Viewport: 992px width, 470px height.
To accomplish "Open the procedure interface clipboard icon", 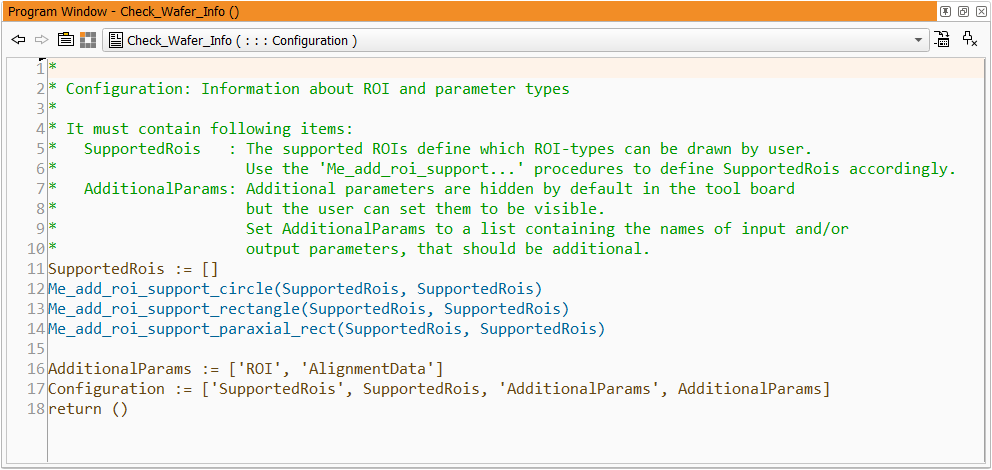I will coord(66,40).
